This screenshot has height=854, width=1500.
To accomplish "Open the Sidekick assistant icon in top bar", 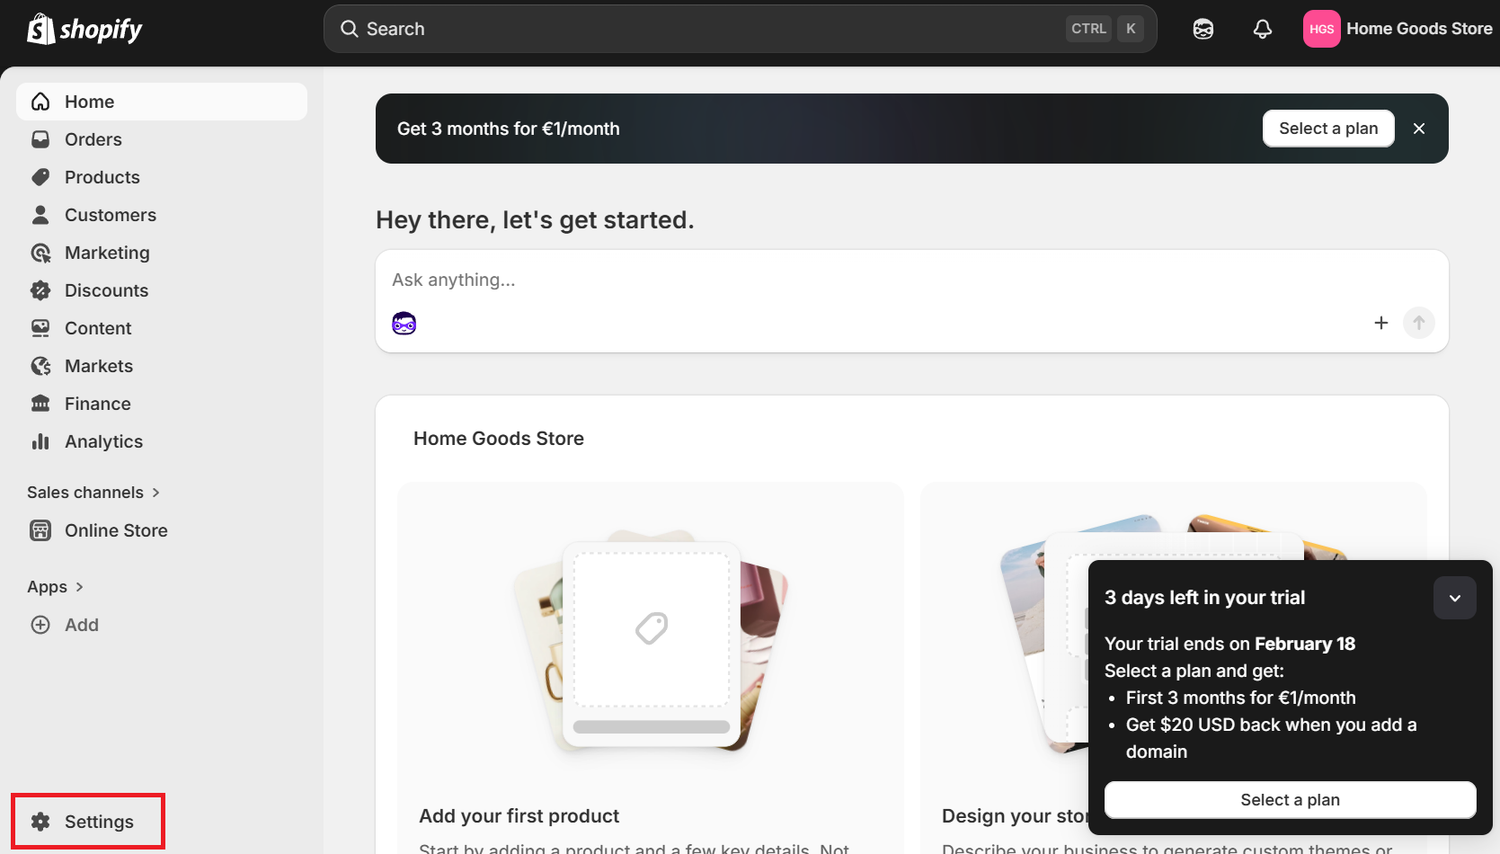I will click(1203, 29).
